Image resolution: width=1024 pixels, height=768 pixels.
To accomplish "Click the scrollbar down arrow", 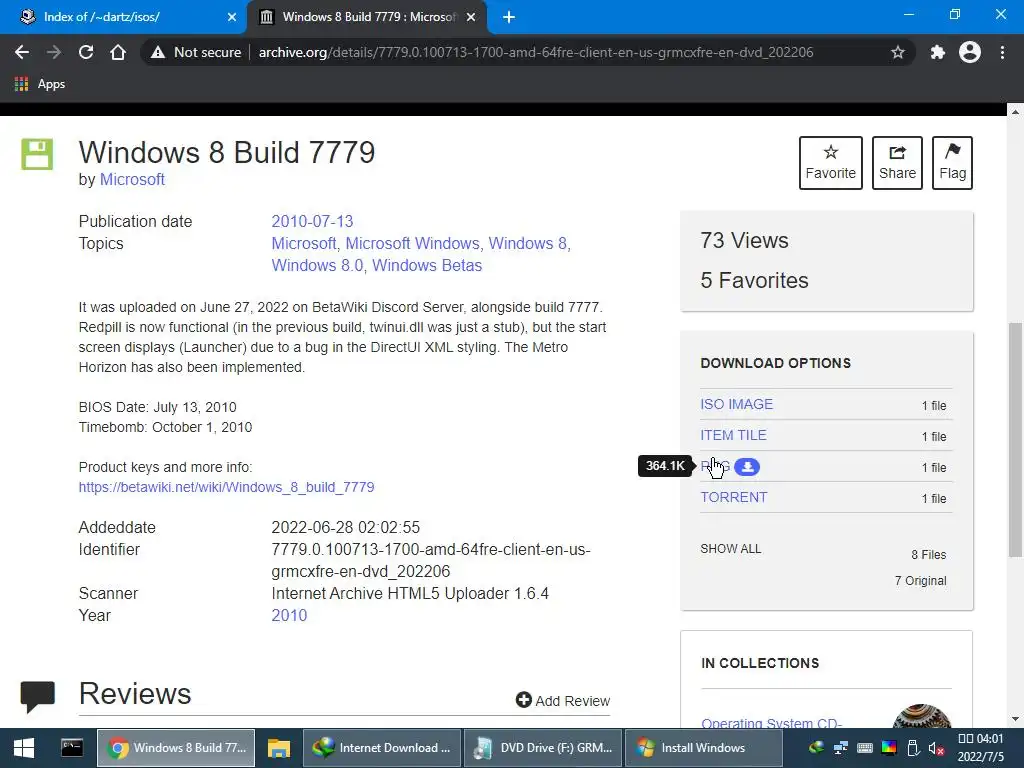I will [x=1015, y=719].
